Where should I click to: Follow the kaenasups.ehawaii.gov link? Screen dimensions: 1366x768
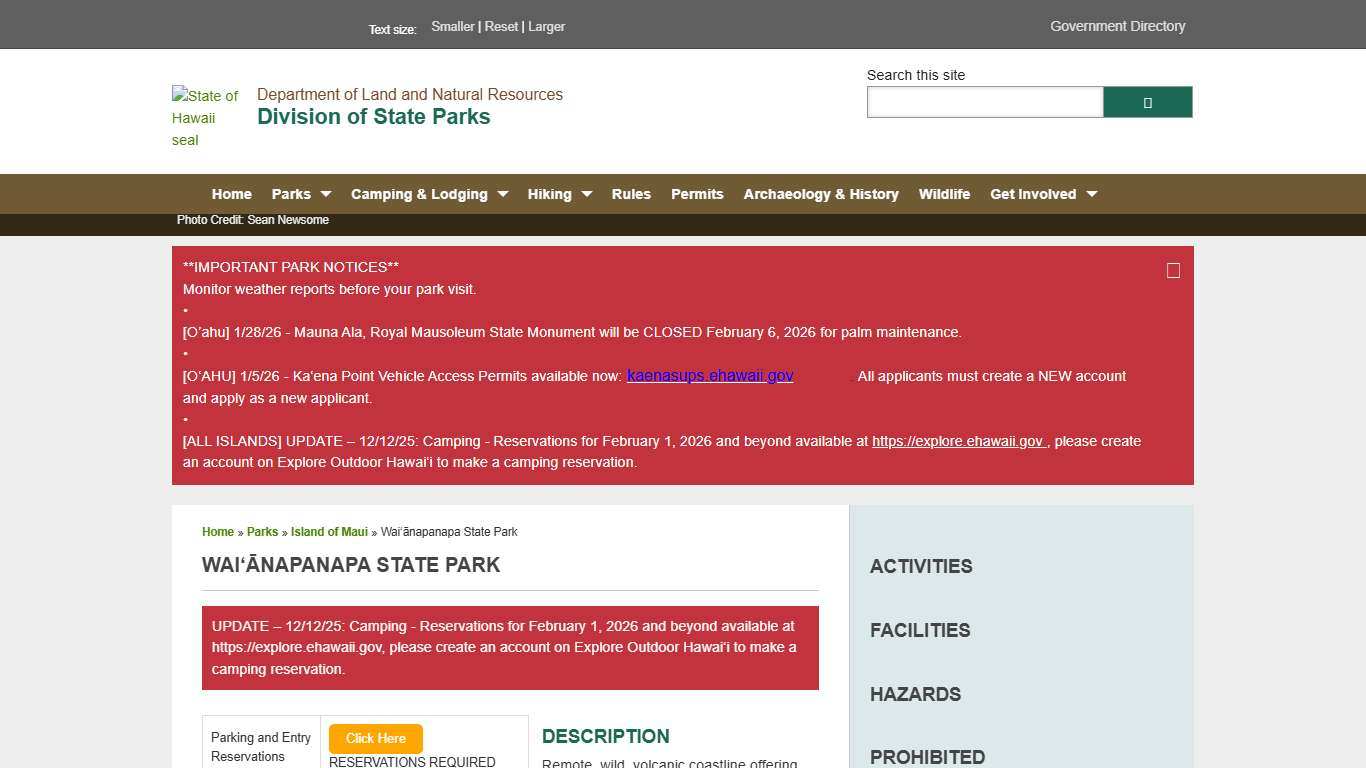point(709,376)
